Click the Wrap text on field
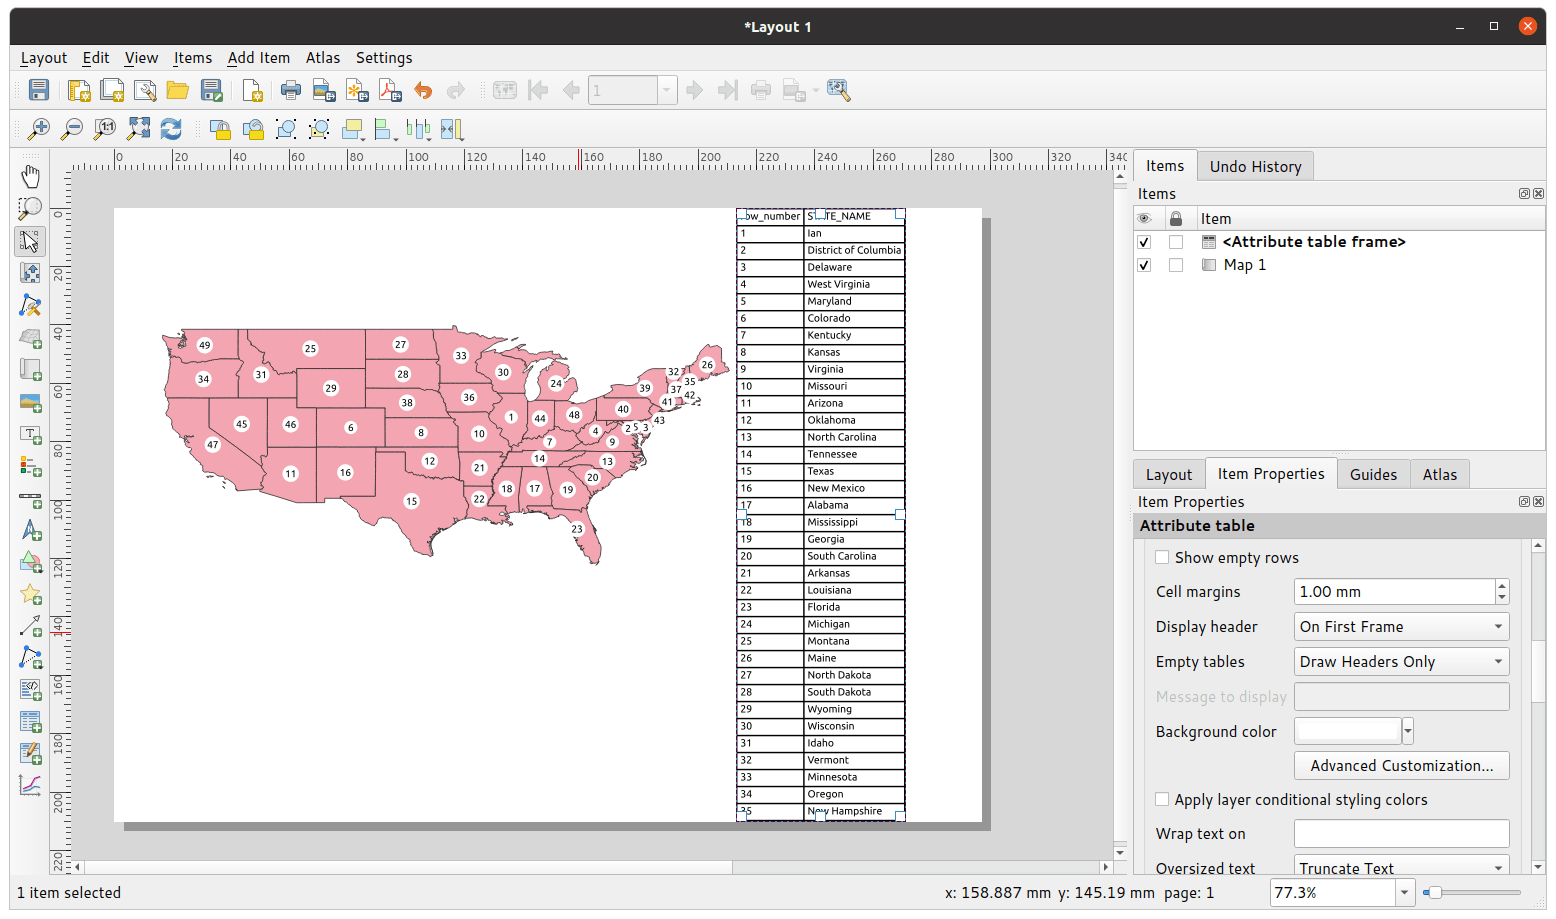This screenshot has width=1556, height=919. [x=1401, y=834]
